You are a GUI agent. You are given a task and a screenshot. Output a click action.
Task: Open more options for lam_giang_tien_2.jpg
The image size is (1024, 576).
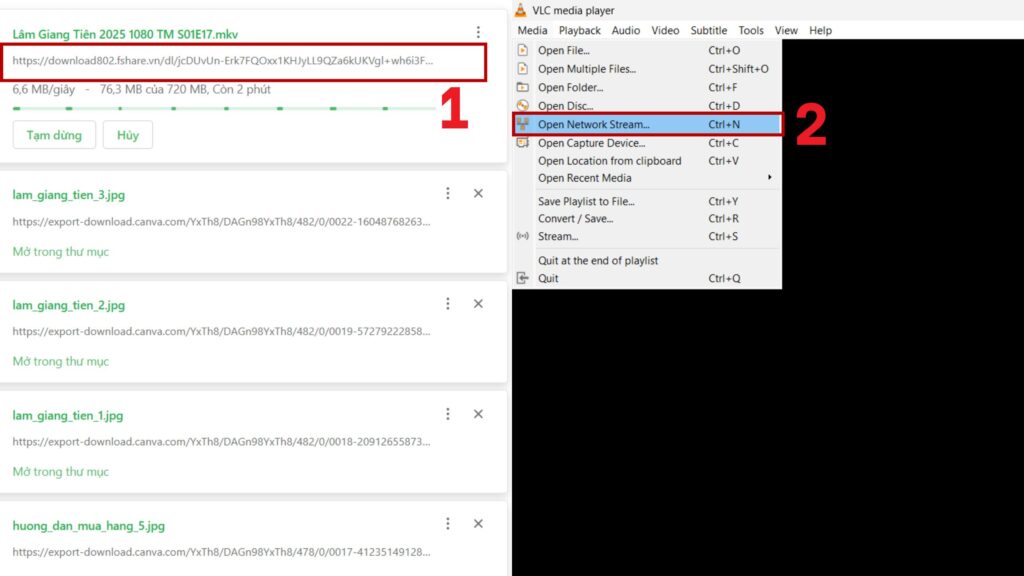(448, 304)
